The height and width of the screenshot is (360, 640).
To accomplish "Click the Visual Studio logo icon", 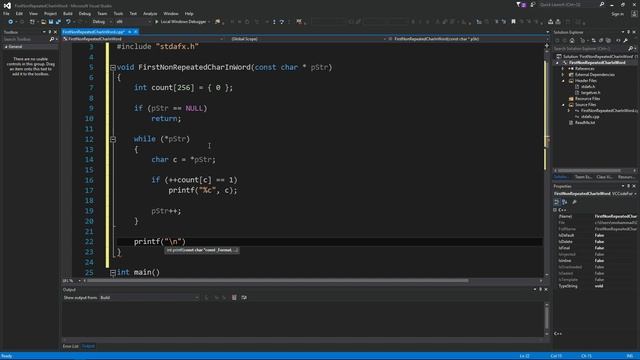I will 7,5.
